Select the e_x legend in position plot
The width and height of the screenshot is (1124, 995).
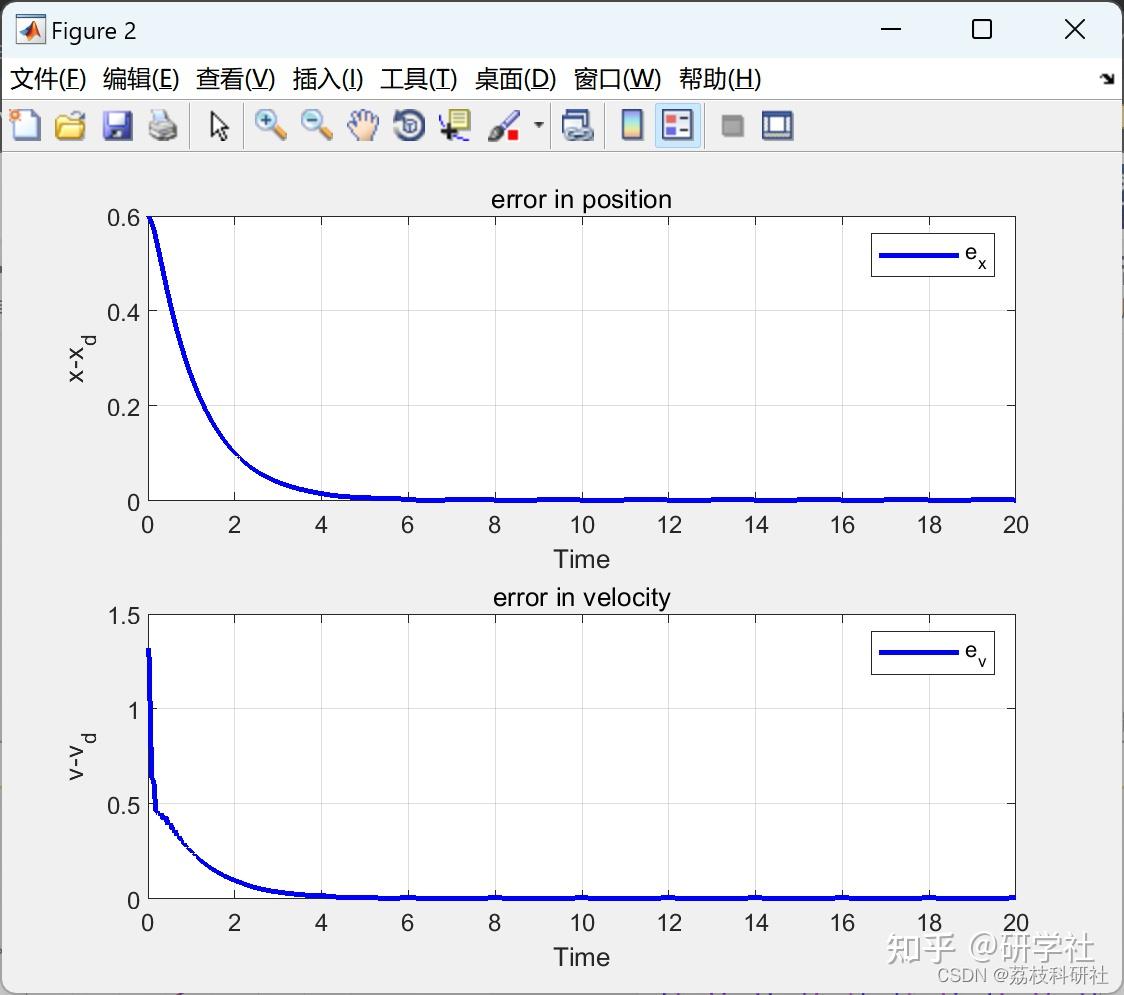click(x=933, y=254)
